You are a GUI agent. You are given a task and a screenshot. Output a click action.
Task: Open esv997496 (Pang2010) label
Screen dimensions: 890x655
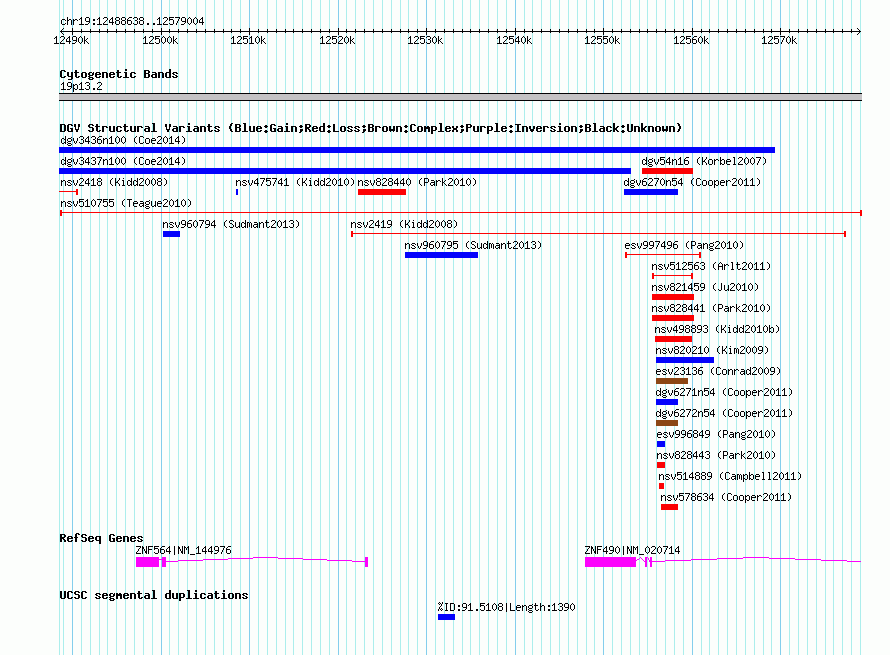684,245
